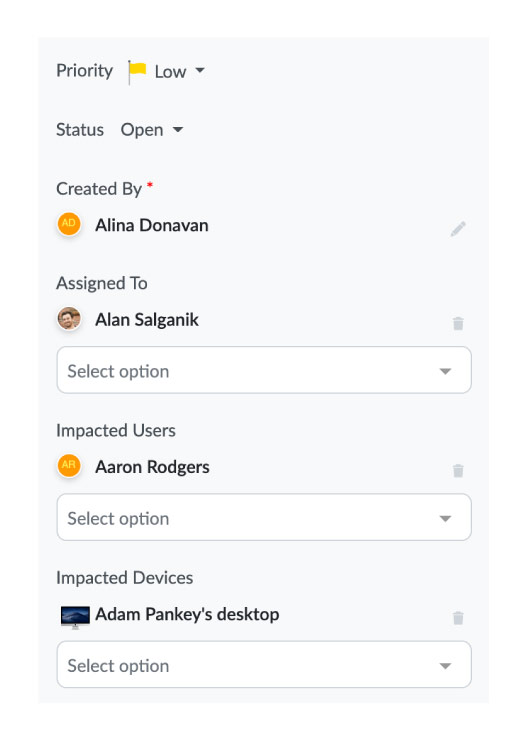Click the Alan Salganik name link

pos(147,320)
